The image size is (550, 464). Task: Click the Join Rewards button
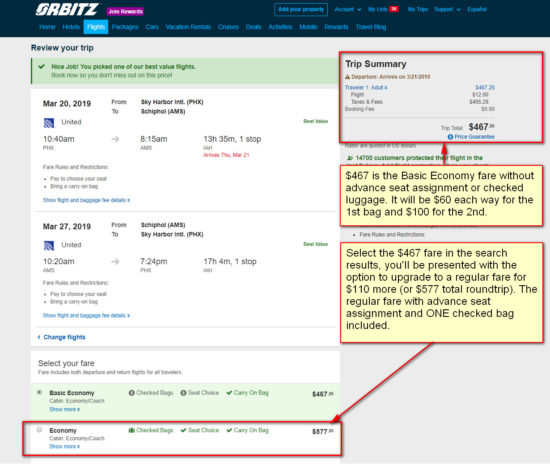(x=125, y=12)
